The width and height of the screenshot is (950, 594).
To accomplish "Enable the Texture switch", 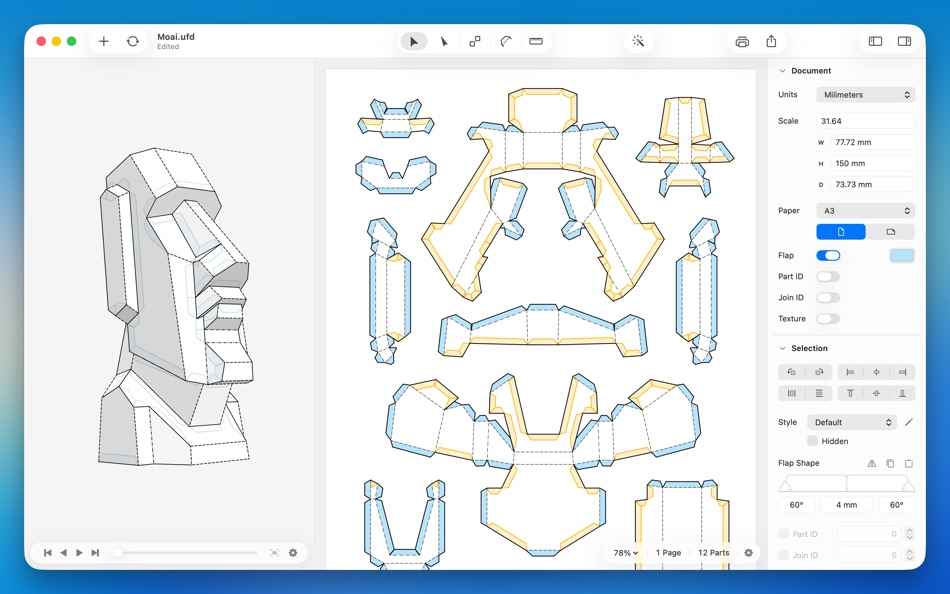I will tap(828, 319).
